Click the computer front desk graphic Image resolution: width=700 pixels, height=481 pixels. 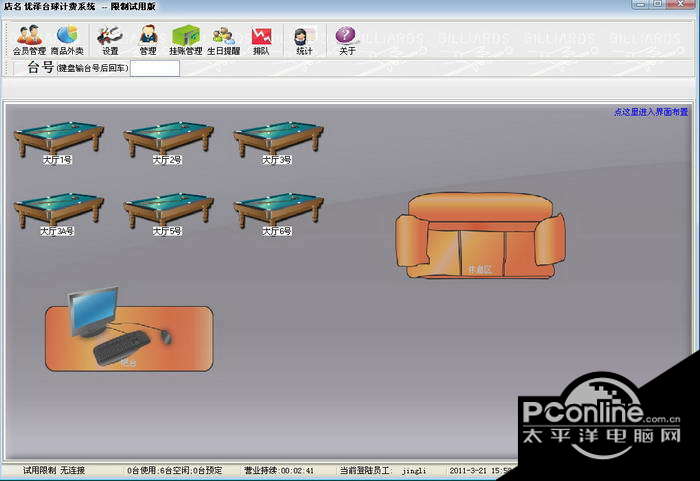129,329
